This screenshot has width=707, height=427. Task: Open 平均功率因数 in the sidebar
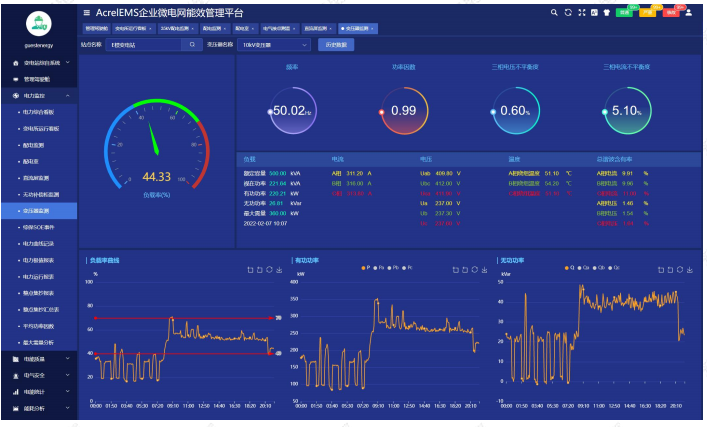(39, 326)
